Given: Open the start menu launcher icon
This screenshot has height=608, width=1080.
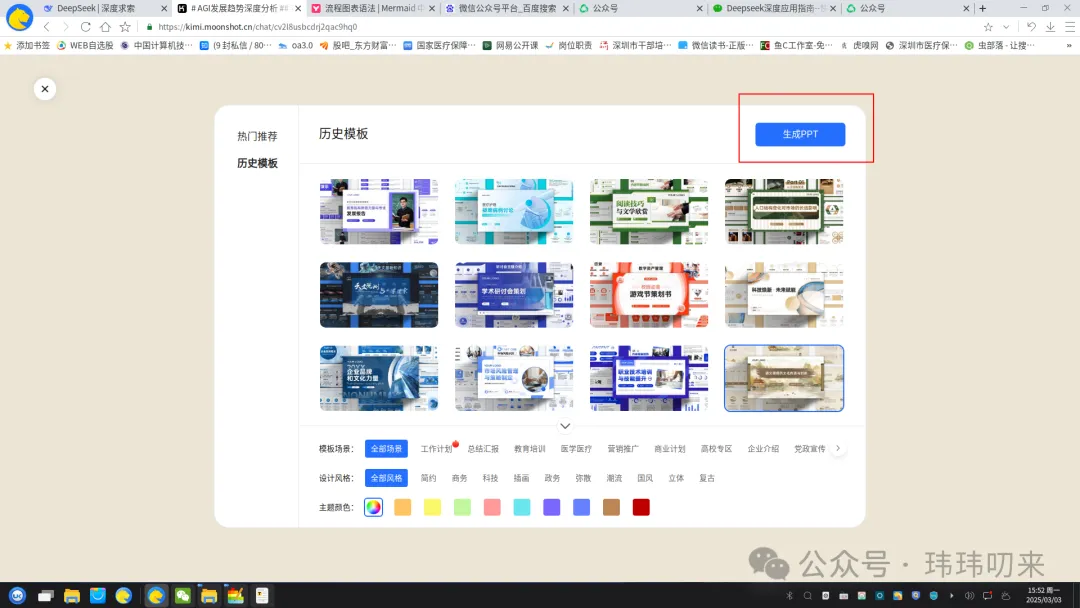Looking at the screenshot, I should (x=17, y=596).
